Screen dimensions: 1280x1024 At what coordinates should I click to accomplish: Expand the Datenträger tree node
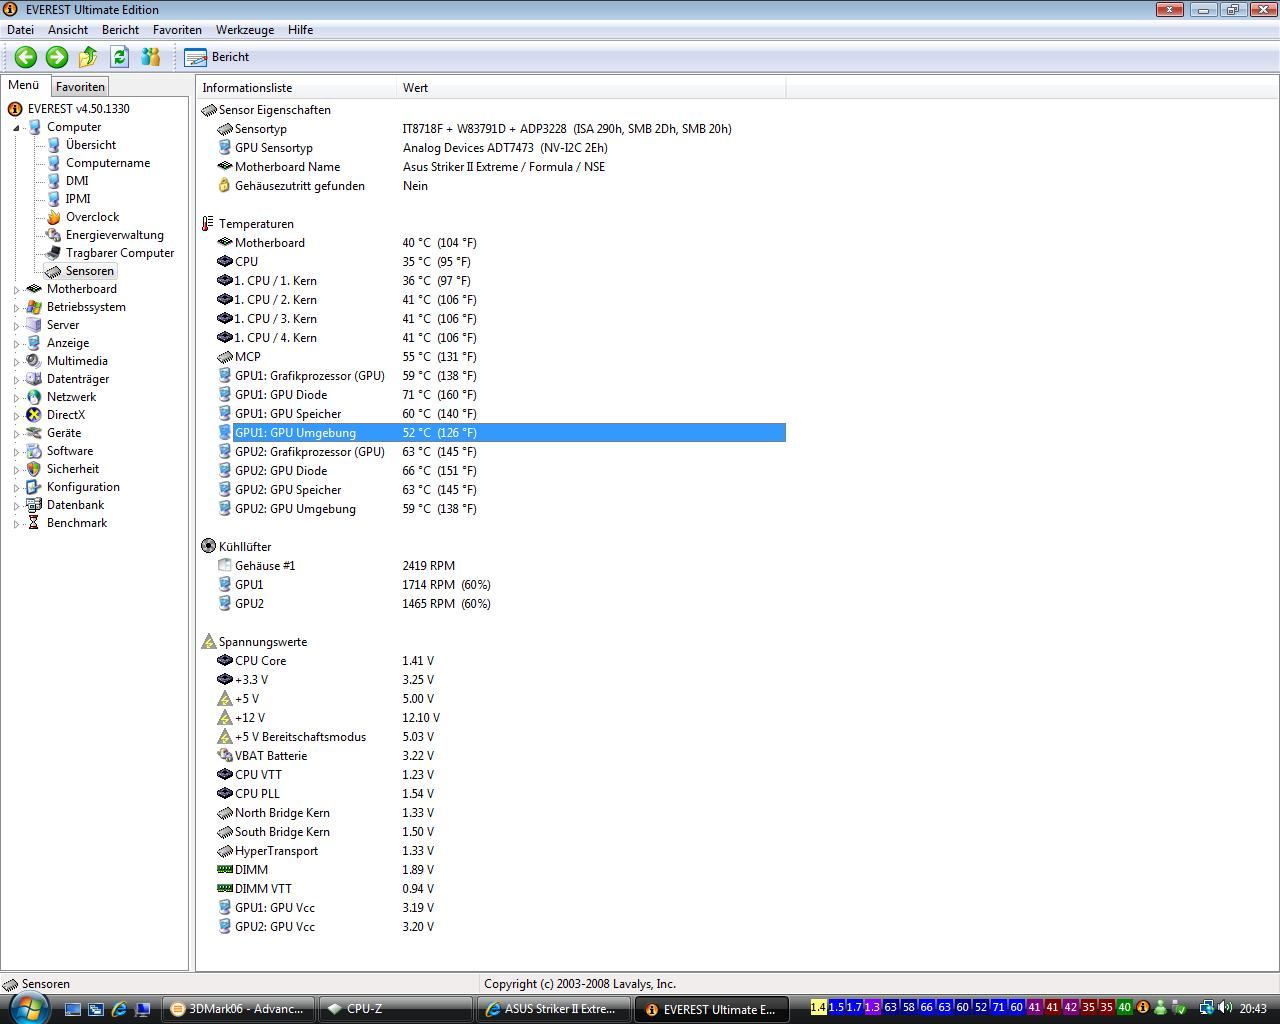[16, 380]
